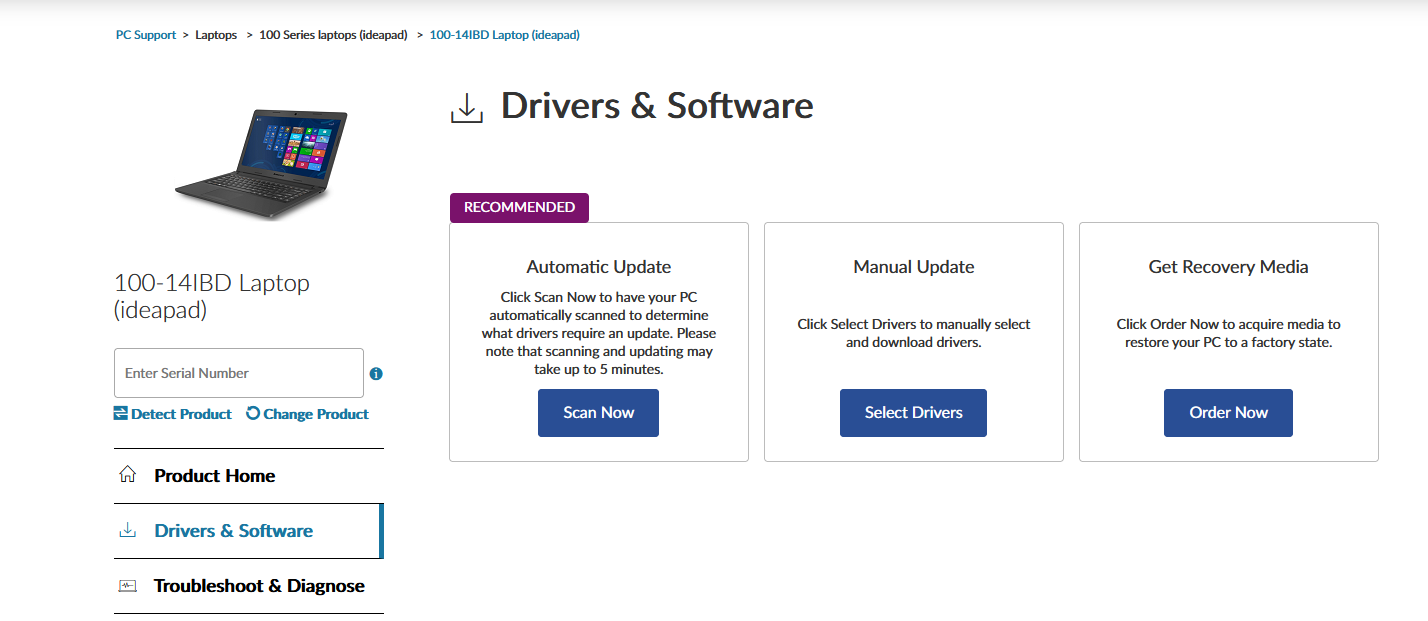Select Drivers & Software sidebar item

249,531
